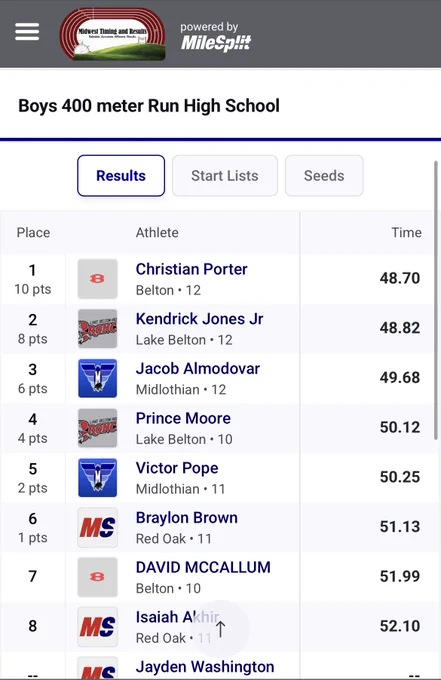The image size is (441, 680).
Task: Click the vertical scrollbar on right edge
Action: [436, 300]
